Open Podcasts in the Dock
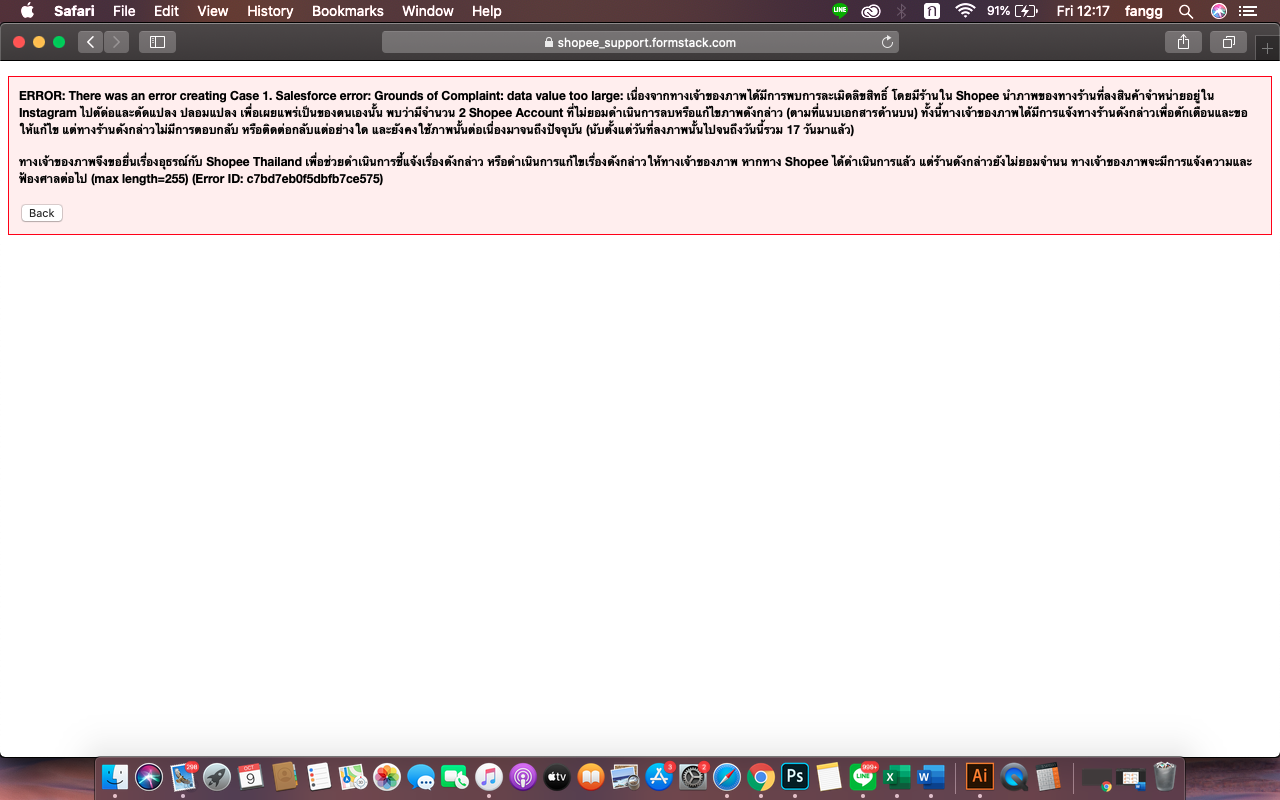Viewport: 1280px width, 800px height. tap(523, 776)
